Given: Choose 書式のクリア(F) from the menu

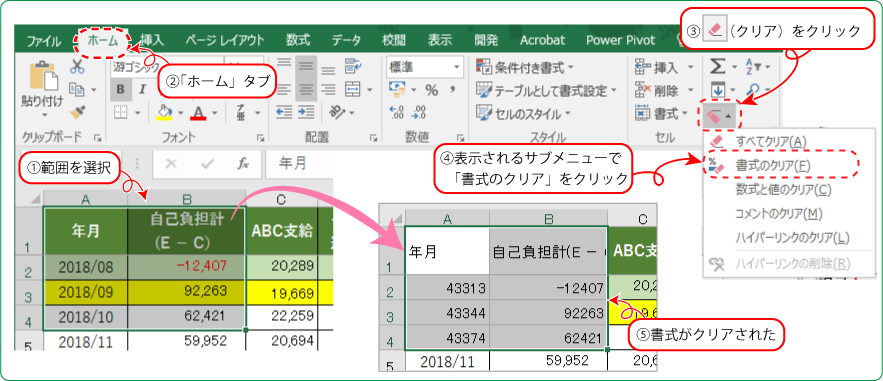Looking at the screenshot, I should [x=790, y=165].
